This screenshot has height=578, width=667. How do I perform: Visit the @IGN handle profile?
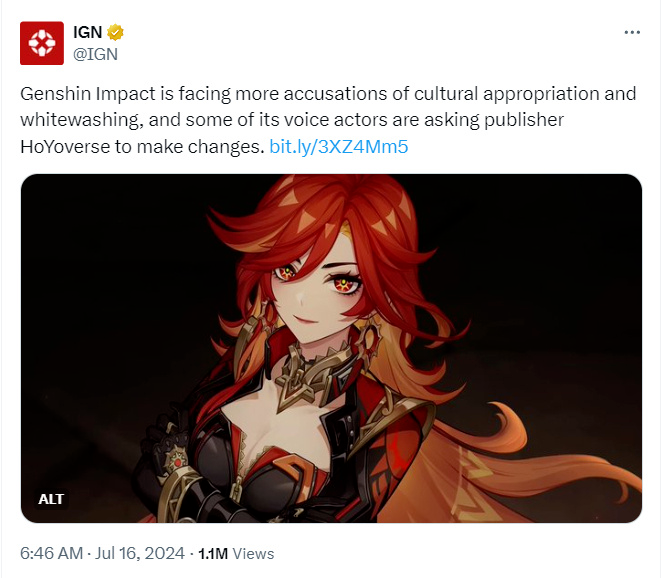[x=95, y=54]
